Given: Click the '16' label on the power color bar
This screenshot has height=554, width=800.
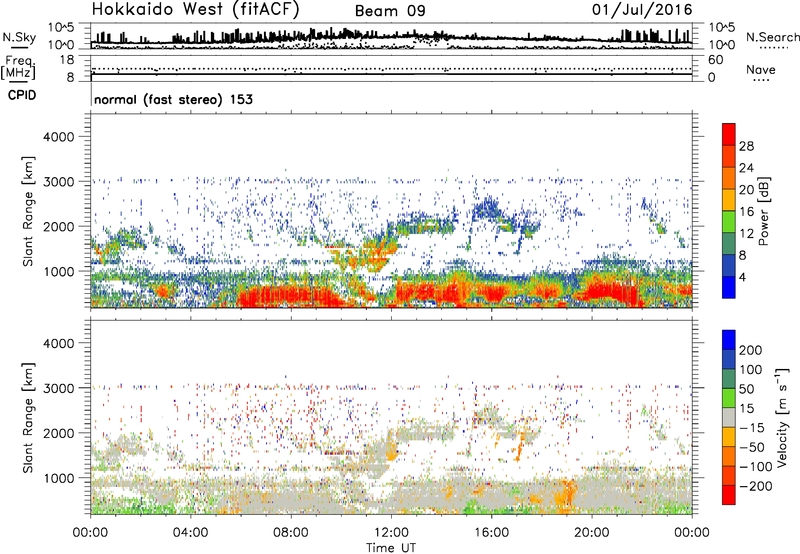Looking at the screenshot, I should (x=746, y=212).
